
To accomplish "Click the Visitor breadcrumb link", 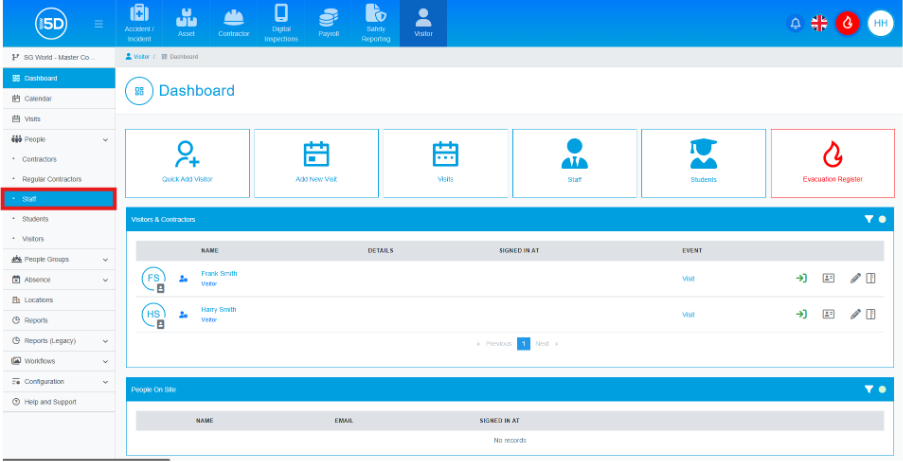I will (137, 56).
